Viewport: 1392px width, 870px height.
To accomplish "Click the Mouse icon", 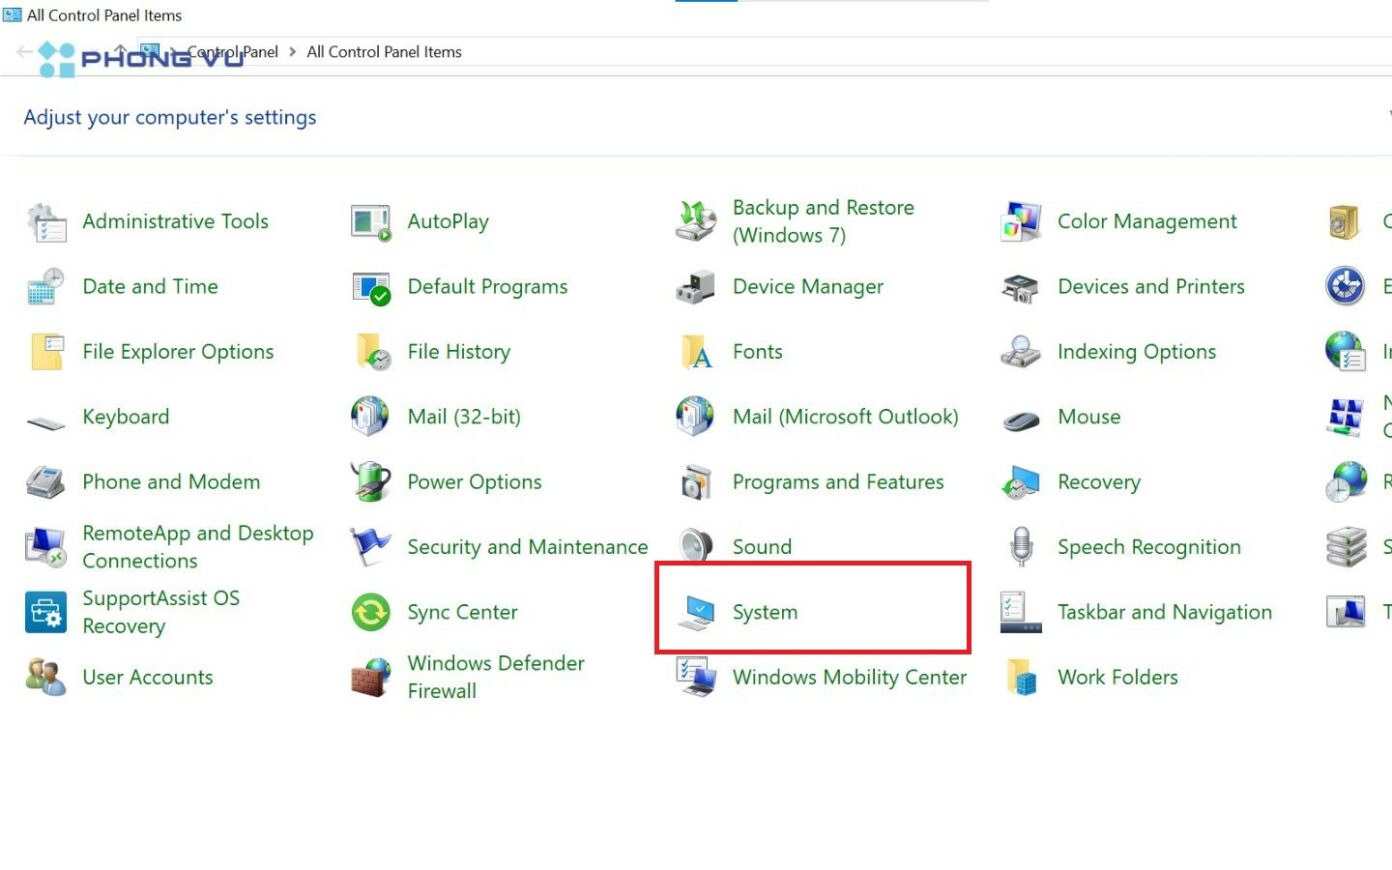I will [x=1021, y=420].
